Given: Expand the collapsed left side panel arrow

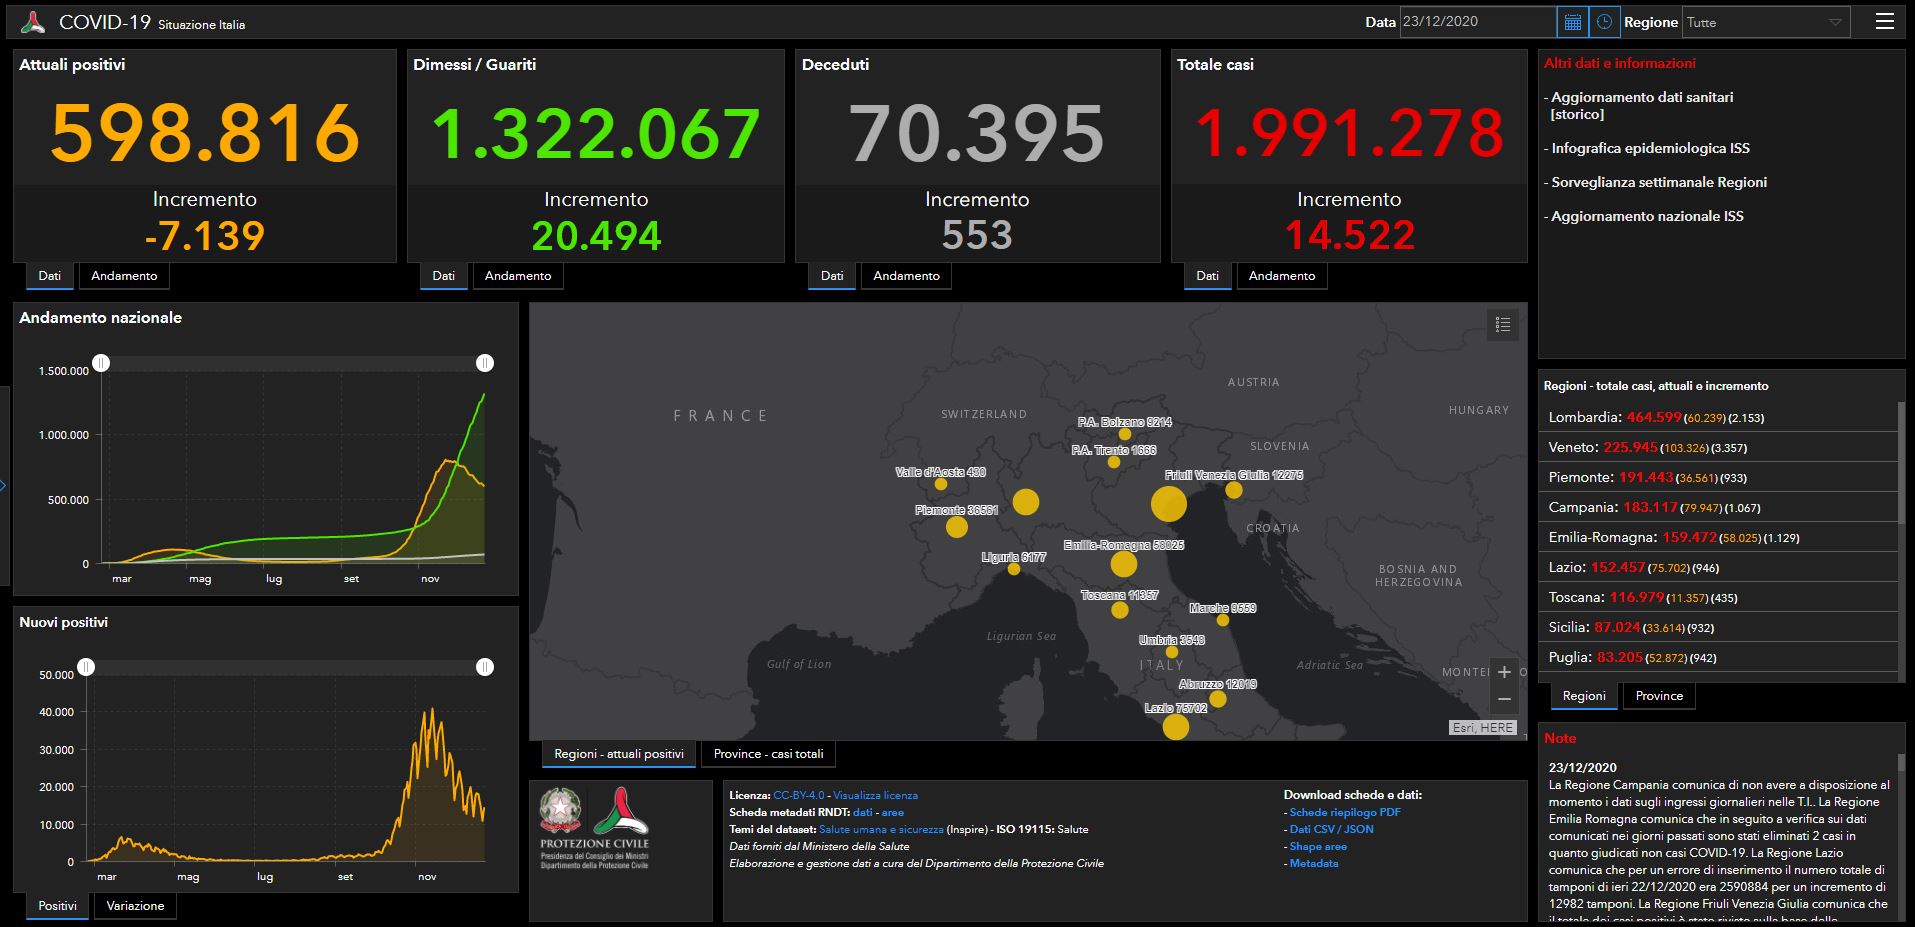Looking at the screenshot, I should (x=4, y=486).
